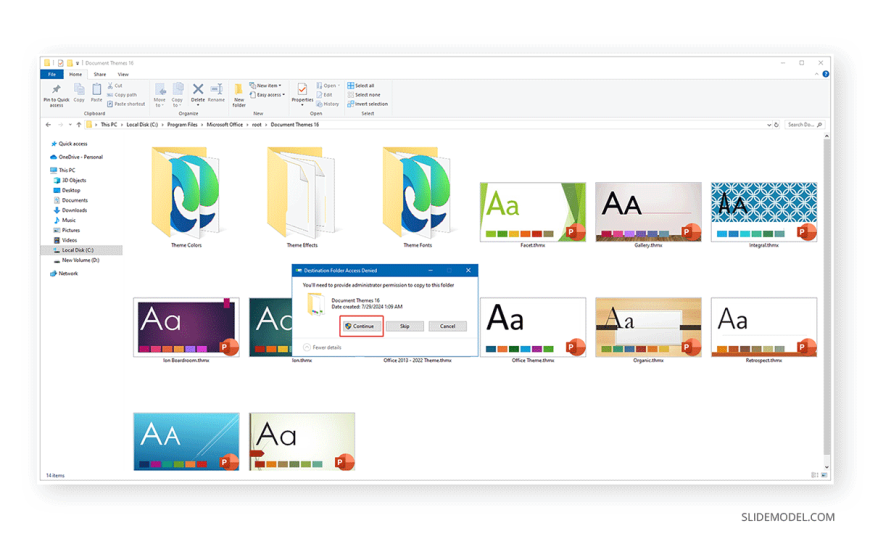Click Skip in the Access Denied dialog
The height and width of the screenshot is (539, 870).
pyautogui.click(x=405, y=326)
